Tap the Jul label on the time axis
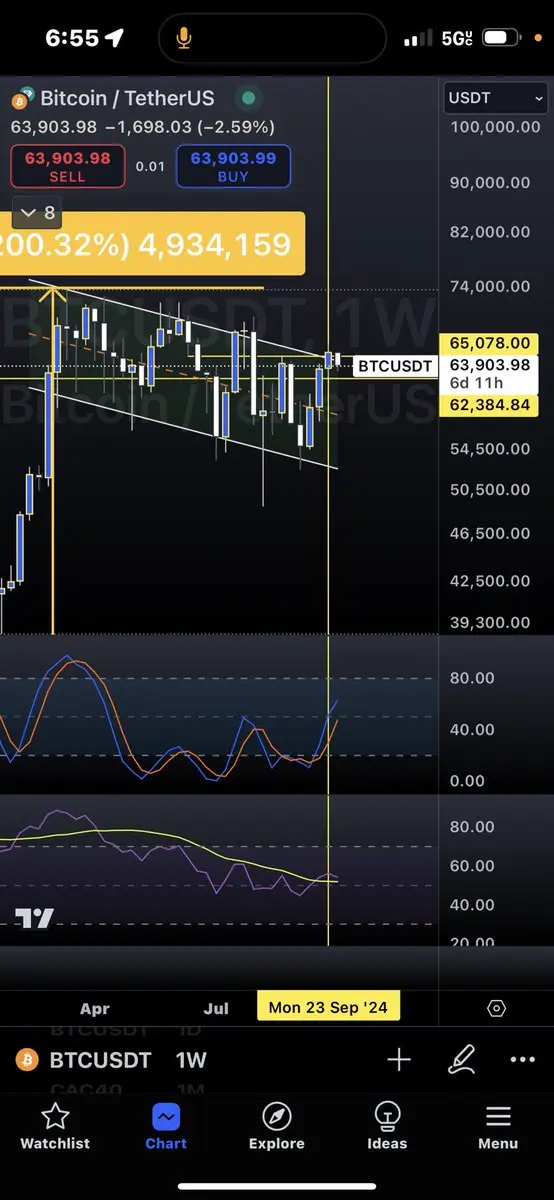Screen dimensions: 554x1200 pyautogui.click(x=217, y=1008)
